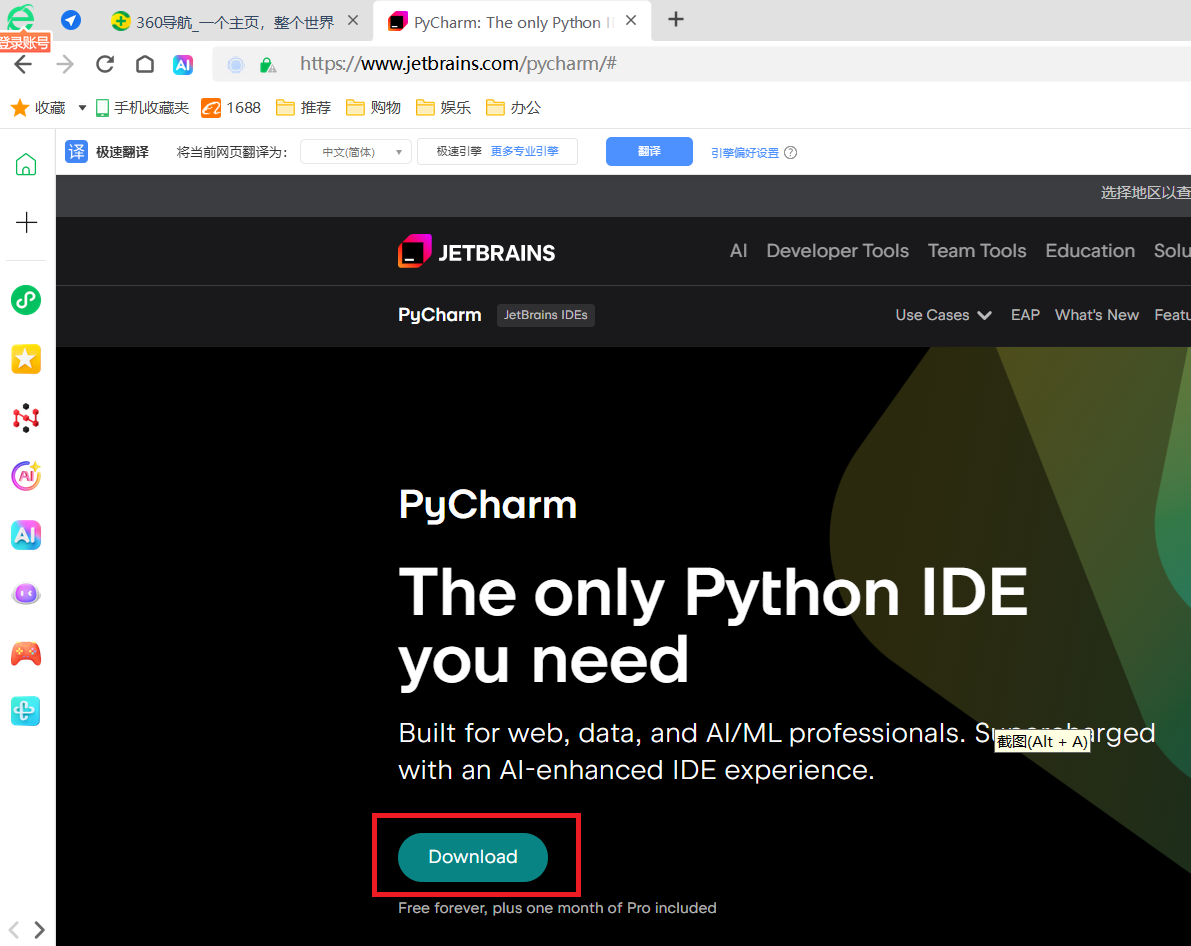Open the favorites dropdown arrow

tap(82, 108)
